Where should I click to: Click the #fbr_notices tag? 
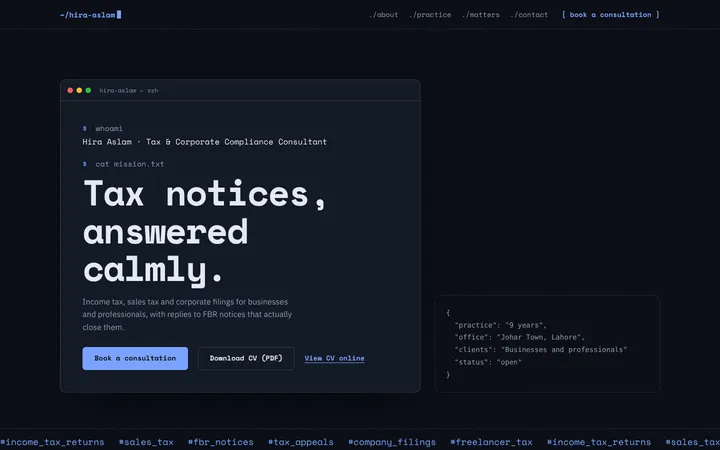(x=220, y=442)
